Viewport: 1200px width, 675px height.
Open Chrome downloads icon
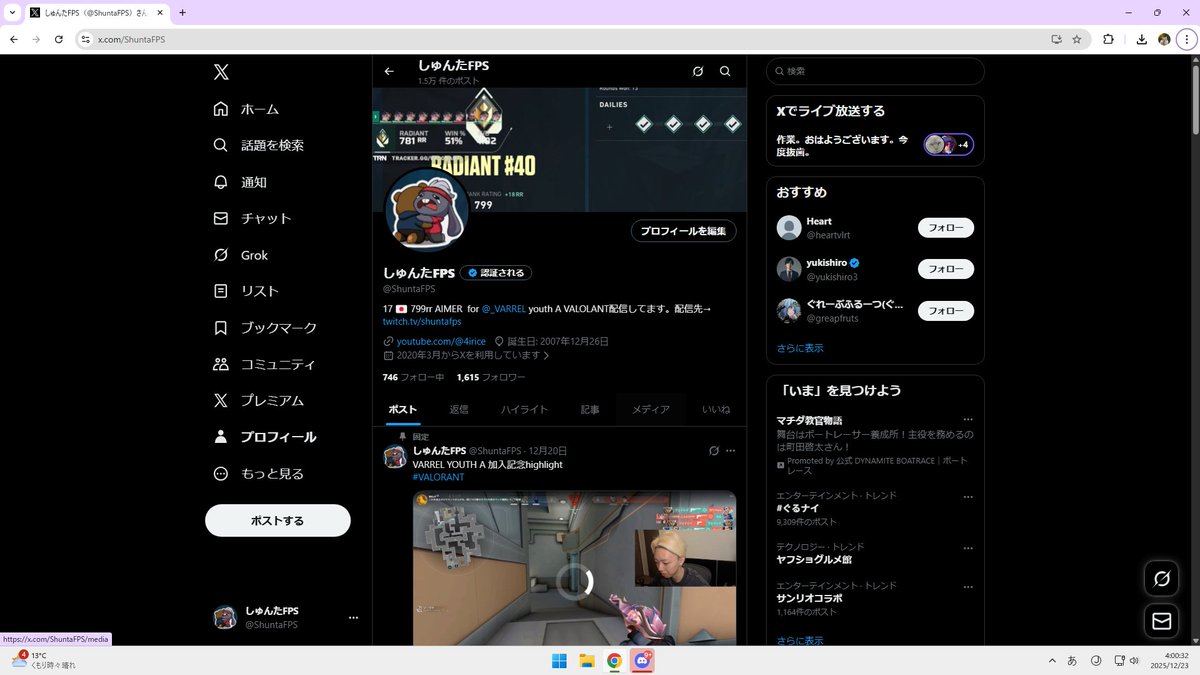(x=1141, y=39)
